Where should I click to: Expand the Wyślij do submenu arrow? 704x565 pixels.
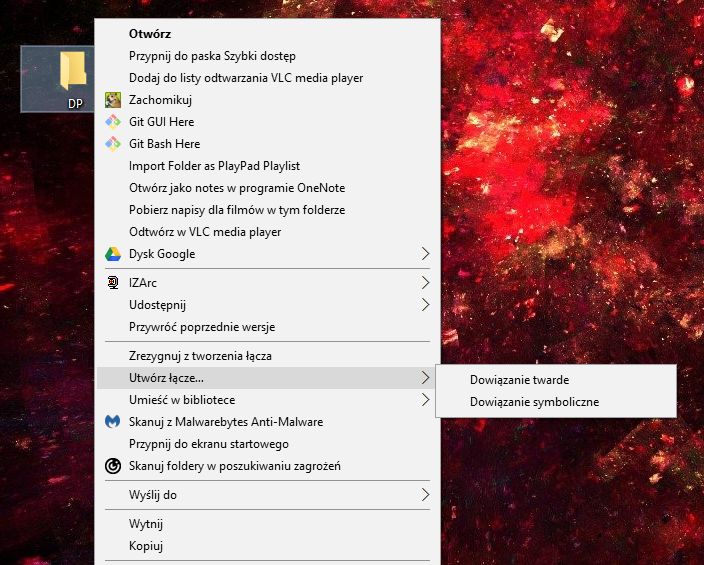pos(425,495)
